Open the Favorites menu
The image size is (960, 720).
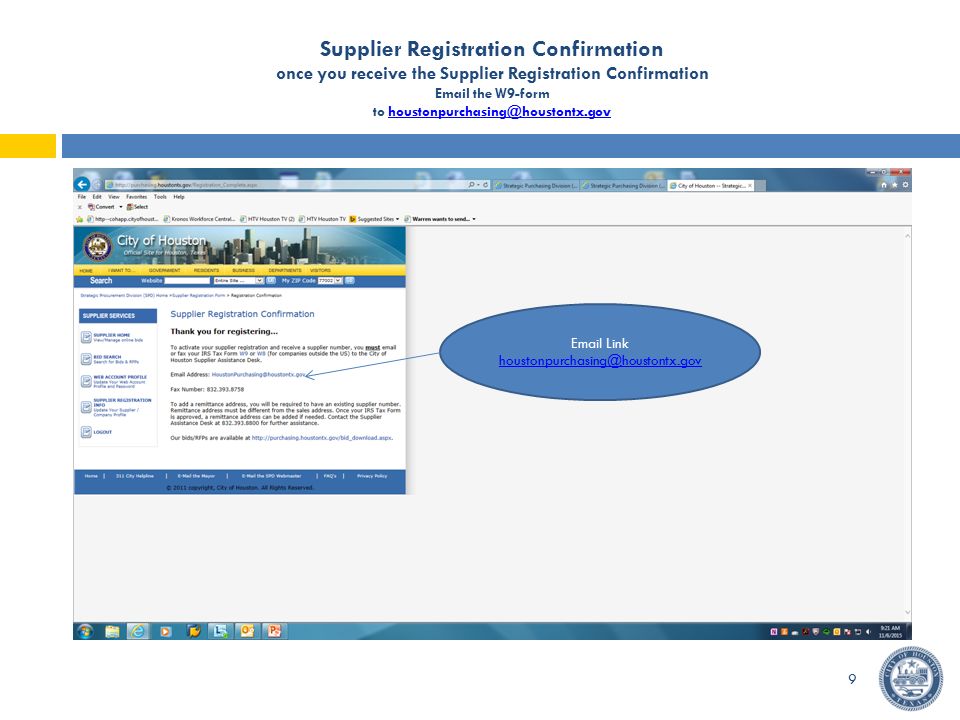click(x=137, y=197)
